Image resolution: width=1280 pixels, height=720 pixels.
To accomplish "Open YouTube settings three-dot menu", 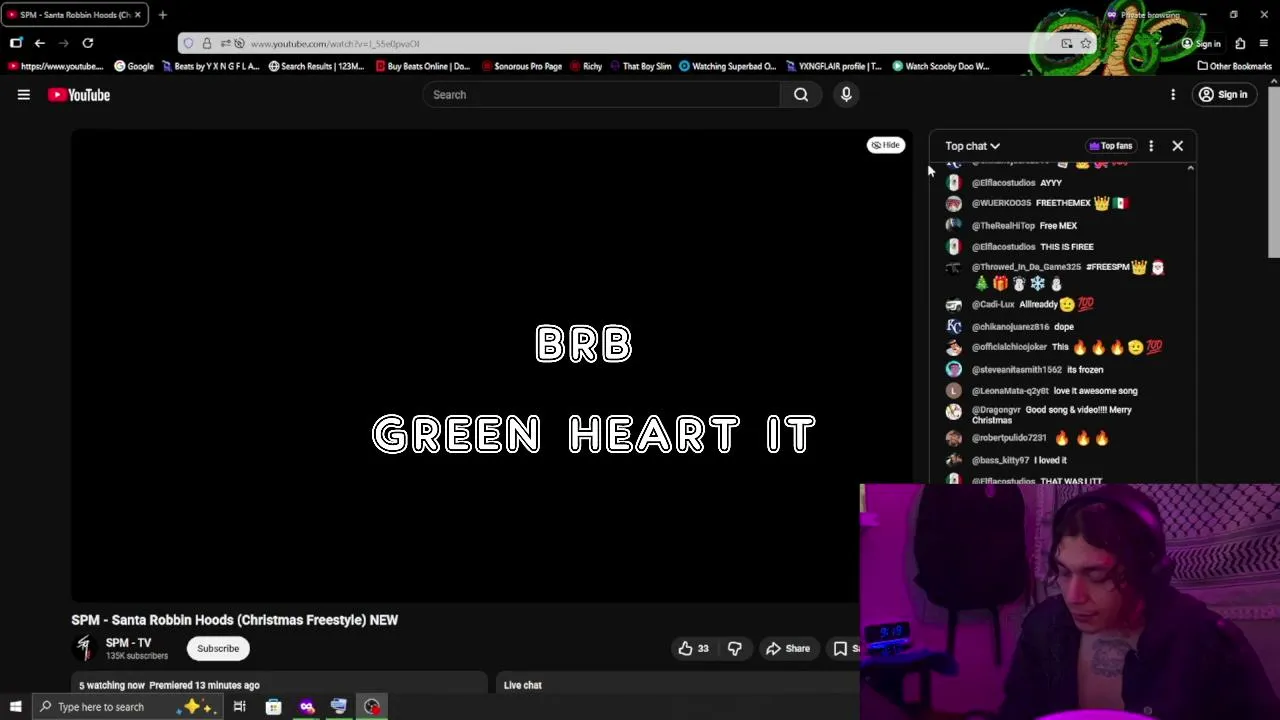I will (x=1173, y=95).
